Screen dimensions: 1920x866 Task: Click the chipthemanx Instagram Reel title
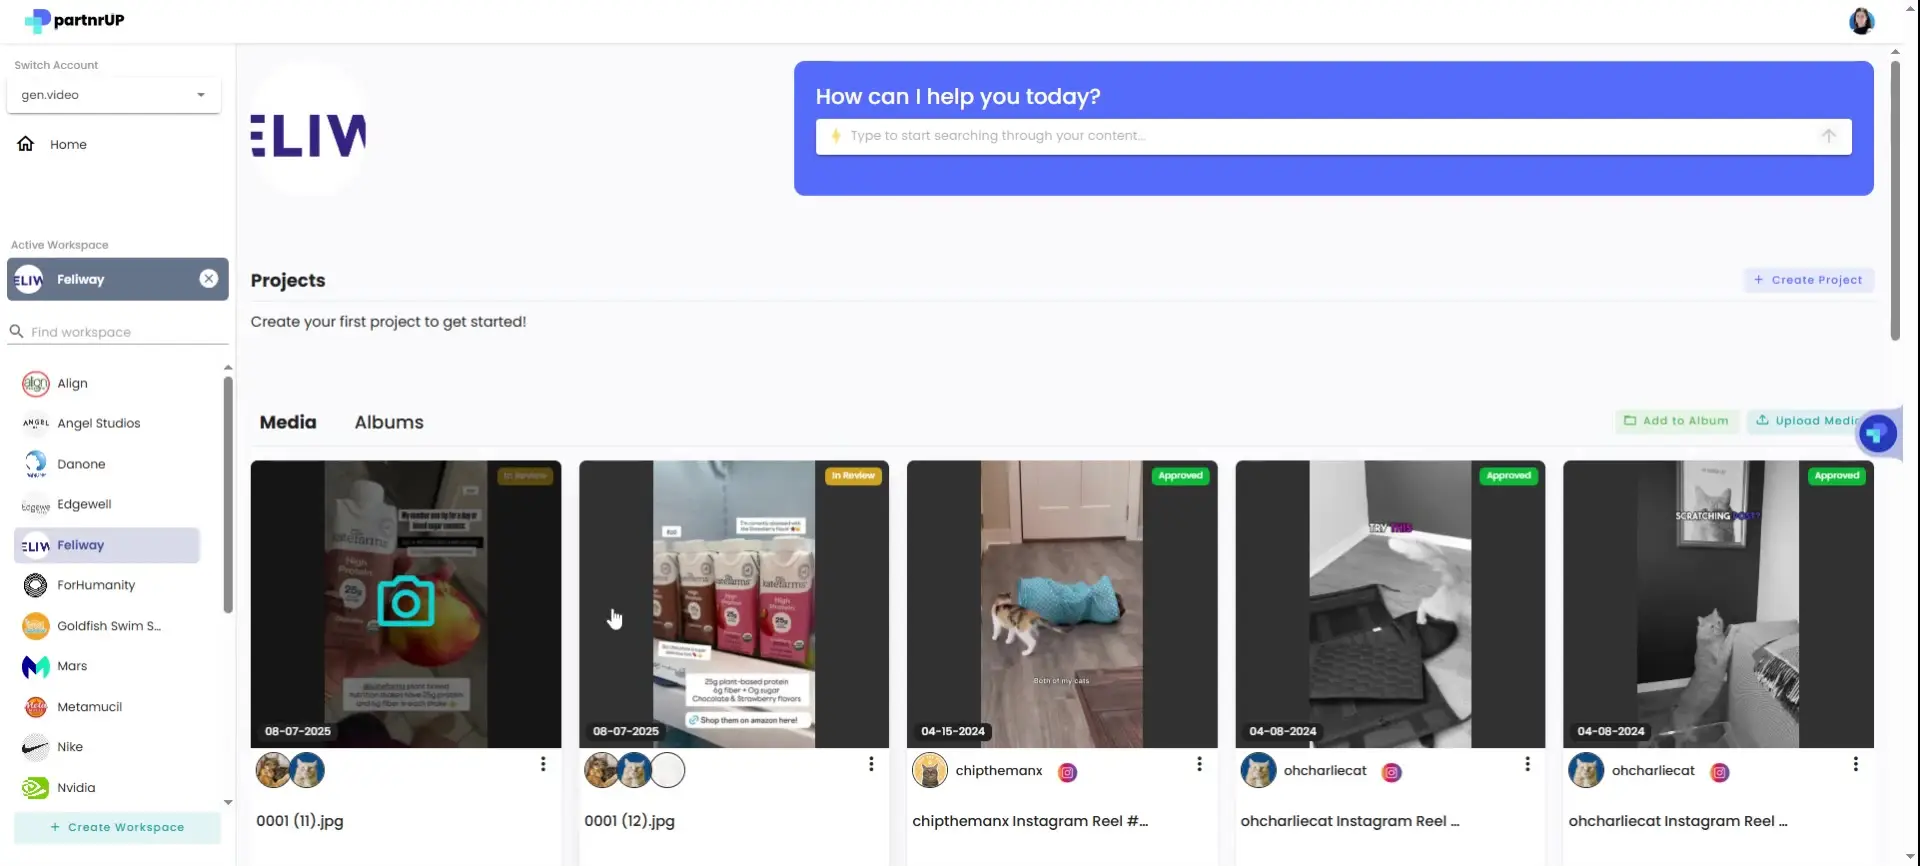[1030, 821]
